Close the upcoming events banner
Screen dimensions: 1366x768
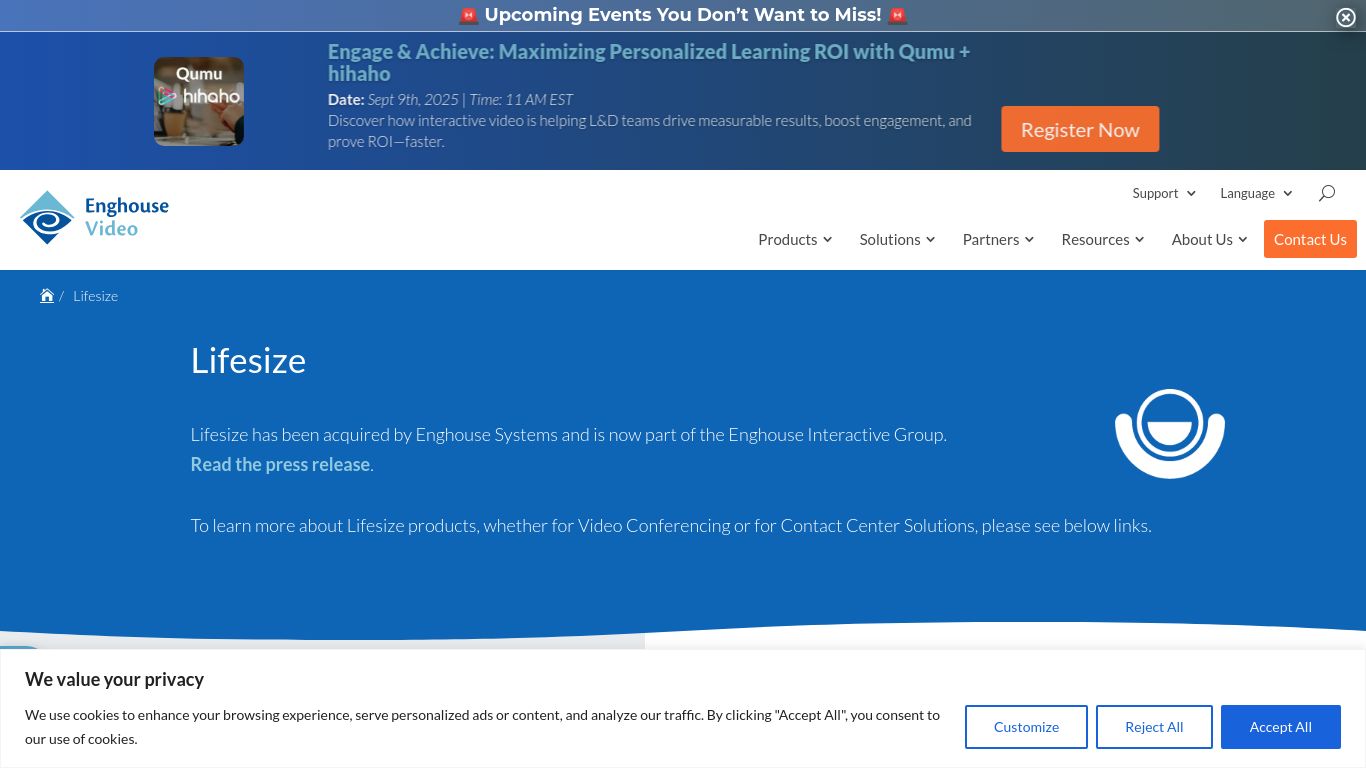[x=1346, y=17]
